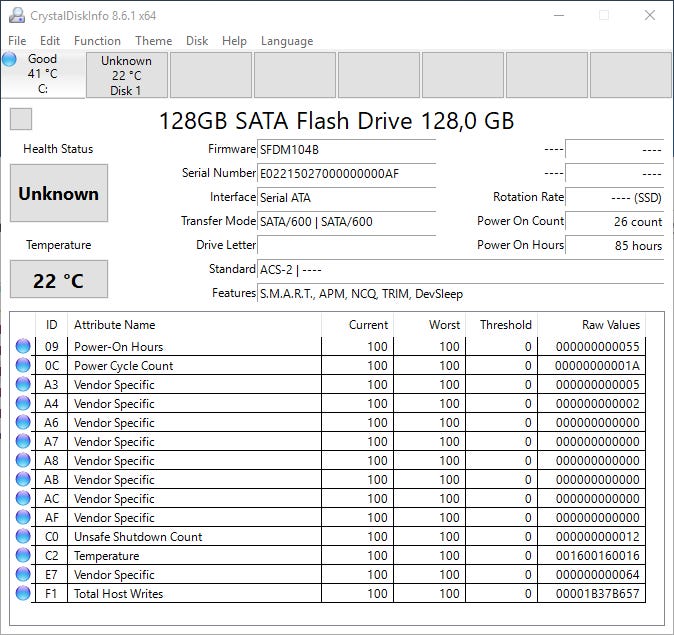Click the CrystalDiskInfo app icon in title bar
674x635 pixels.
[x=17, y=16]
